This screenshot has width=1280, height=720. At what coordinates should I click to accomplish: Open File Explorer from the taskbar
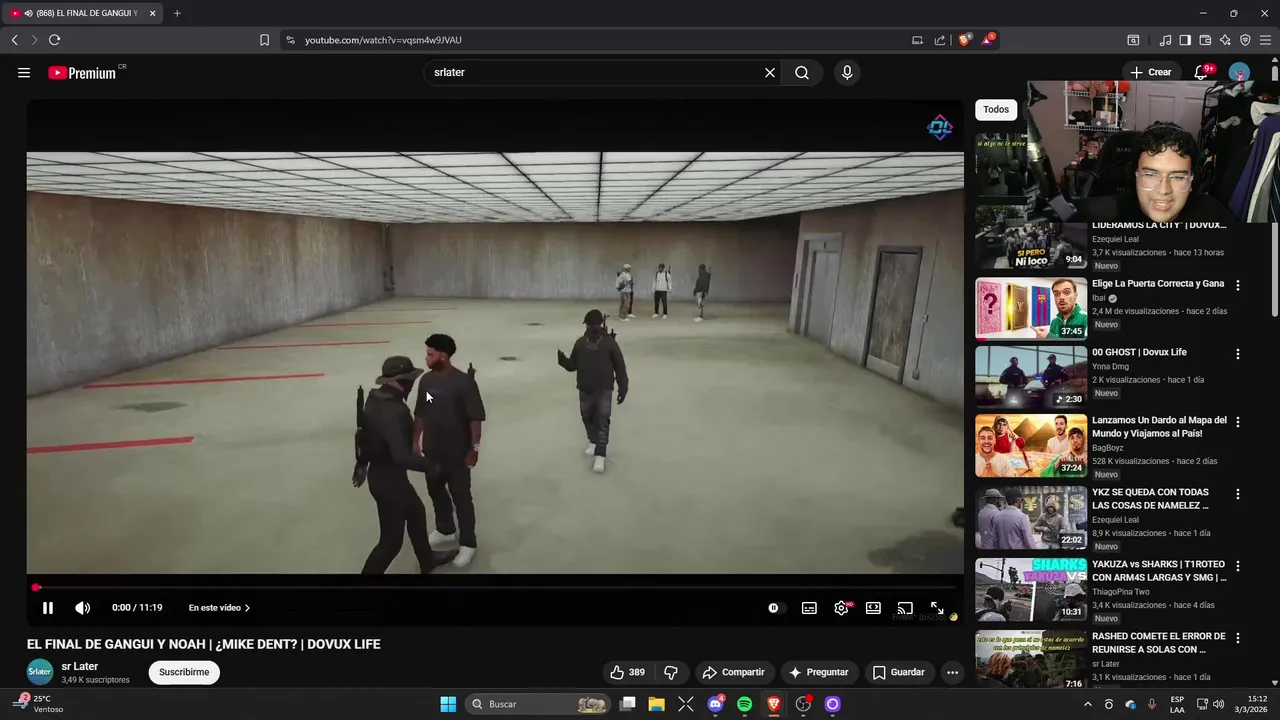point(656,704)
